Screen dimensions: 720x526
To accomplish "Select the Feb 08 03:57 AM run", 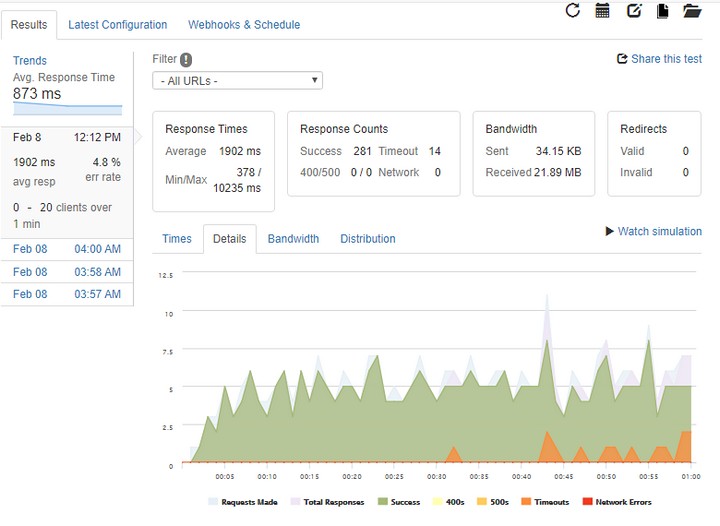I will pyautogui.click(x=67, y=294).
